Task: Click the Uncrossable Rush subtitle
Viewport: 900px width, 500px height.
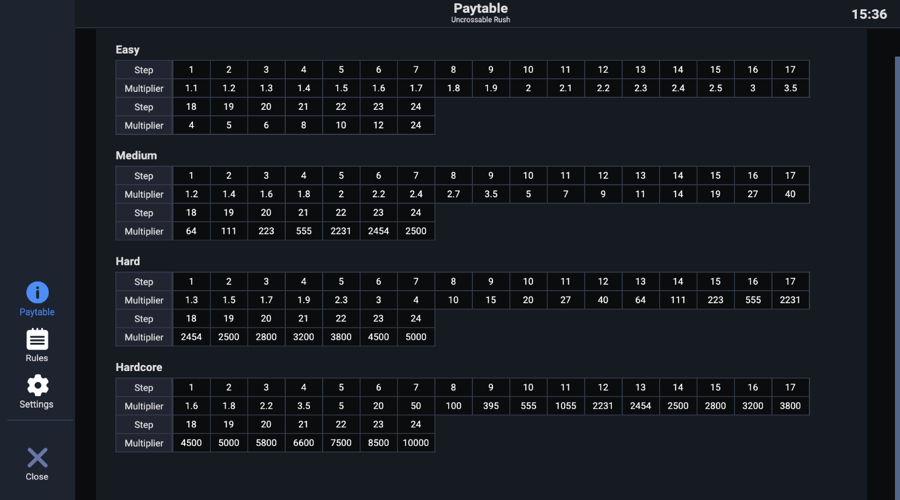Action: coord(480,20)
